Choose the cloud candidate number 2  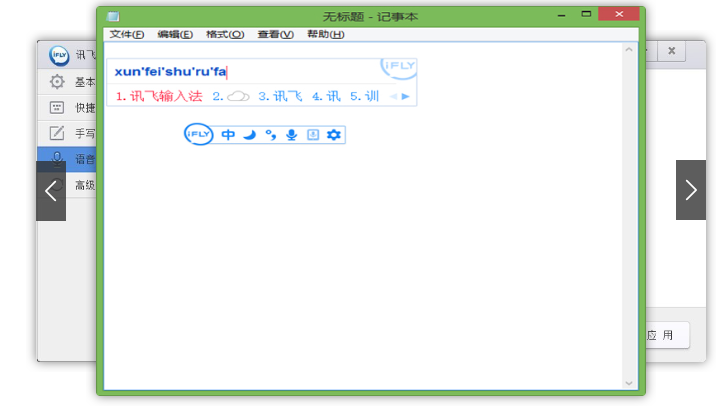[231, 96]
